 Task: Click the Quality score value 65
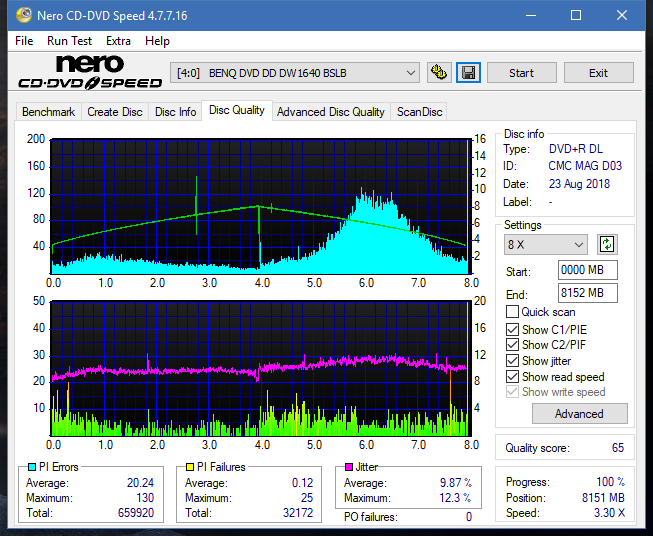point(618,448)
